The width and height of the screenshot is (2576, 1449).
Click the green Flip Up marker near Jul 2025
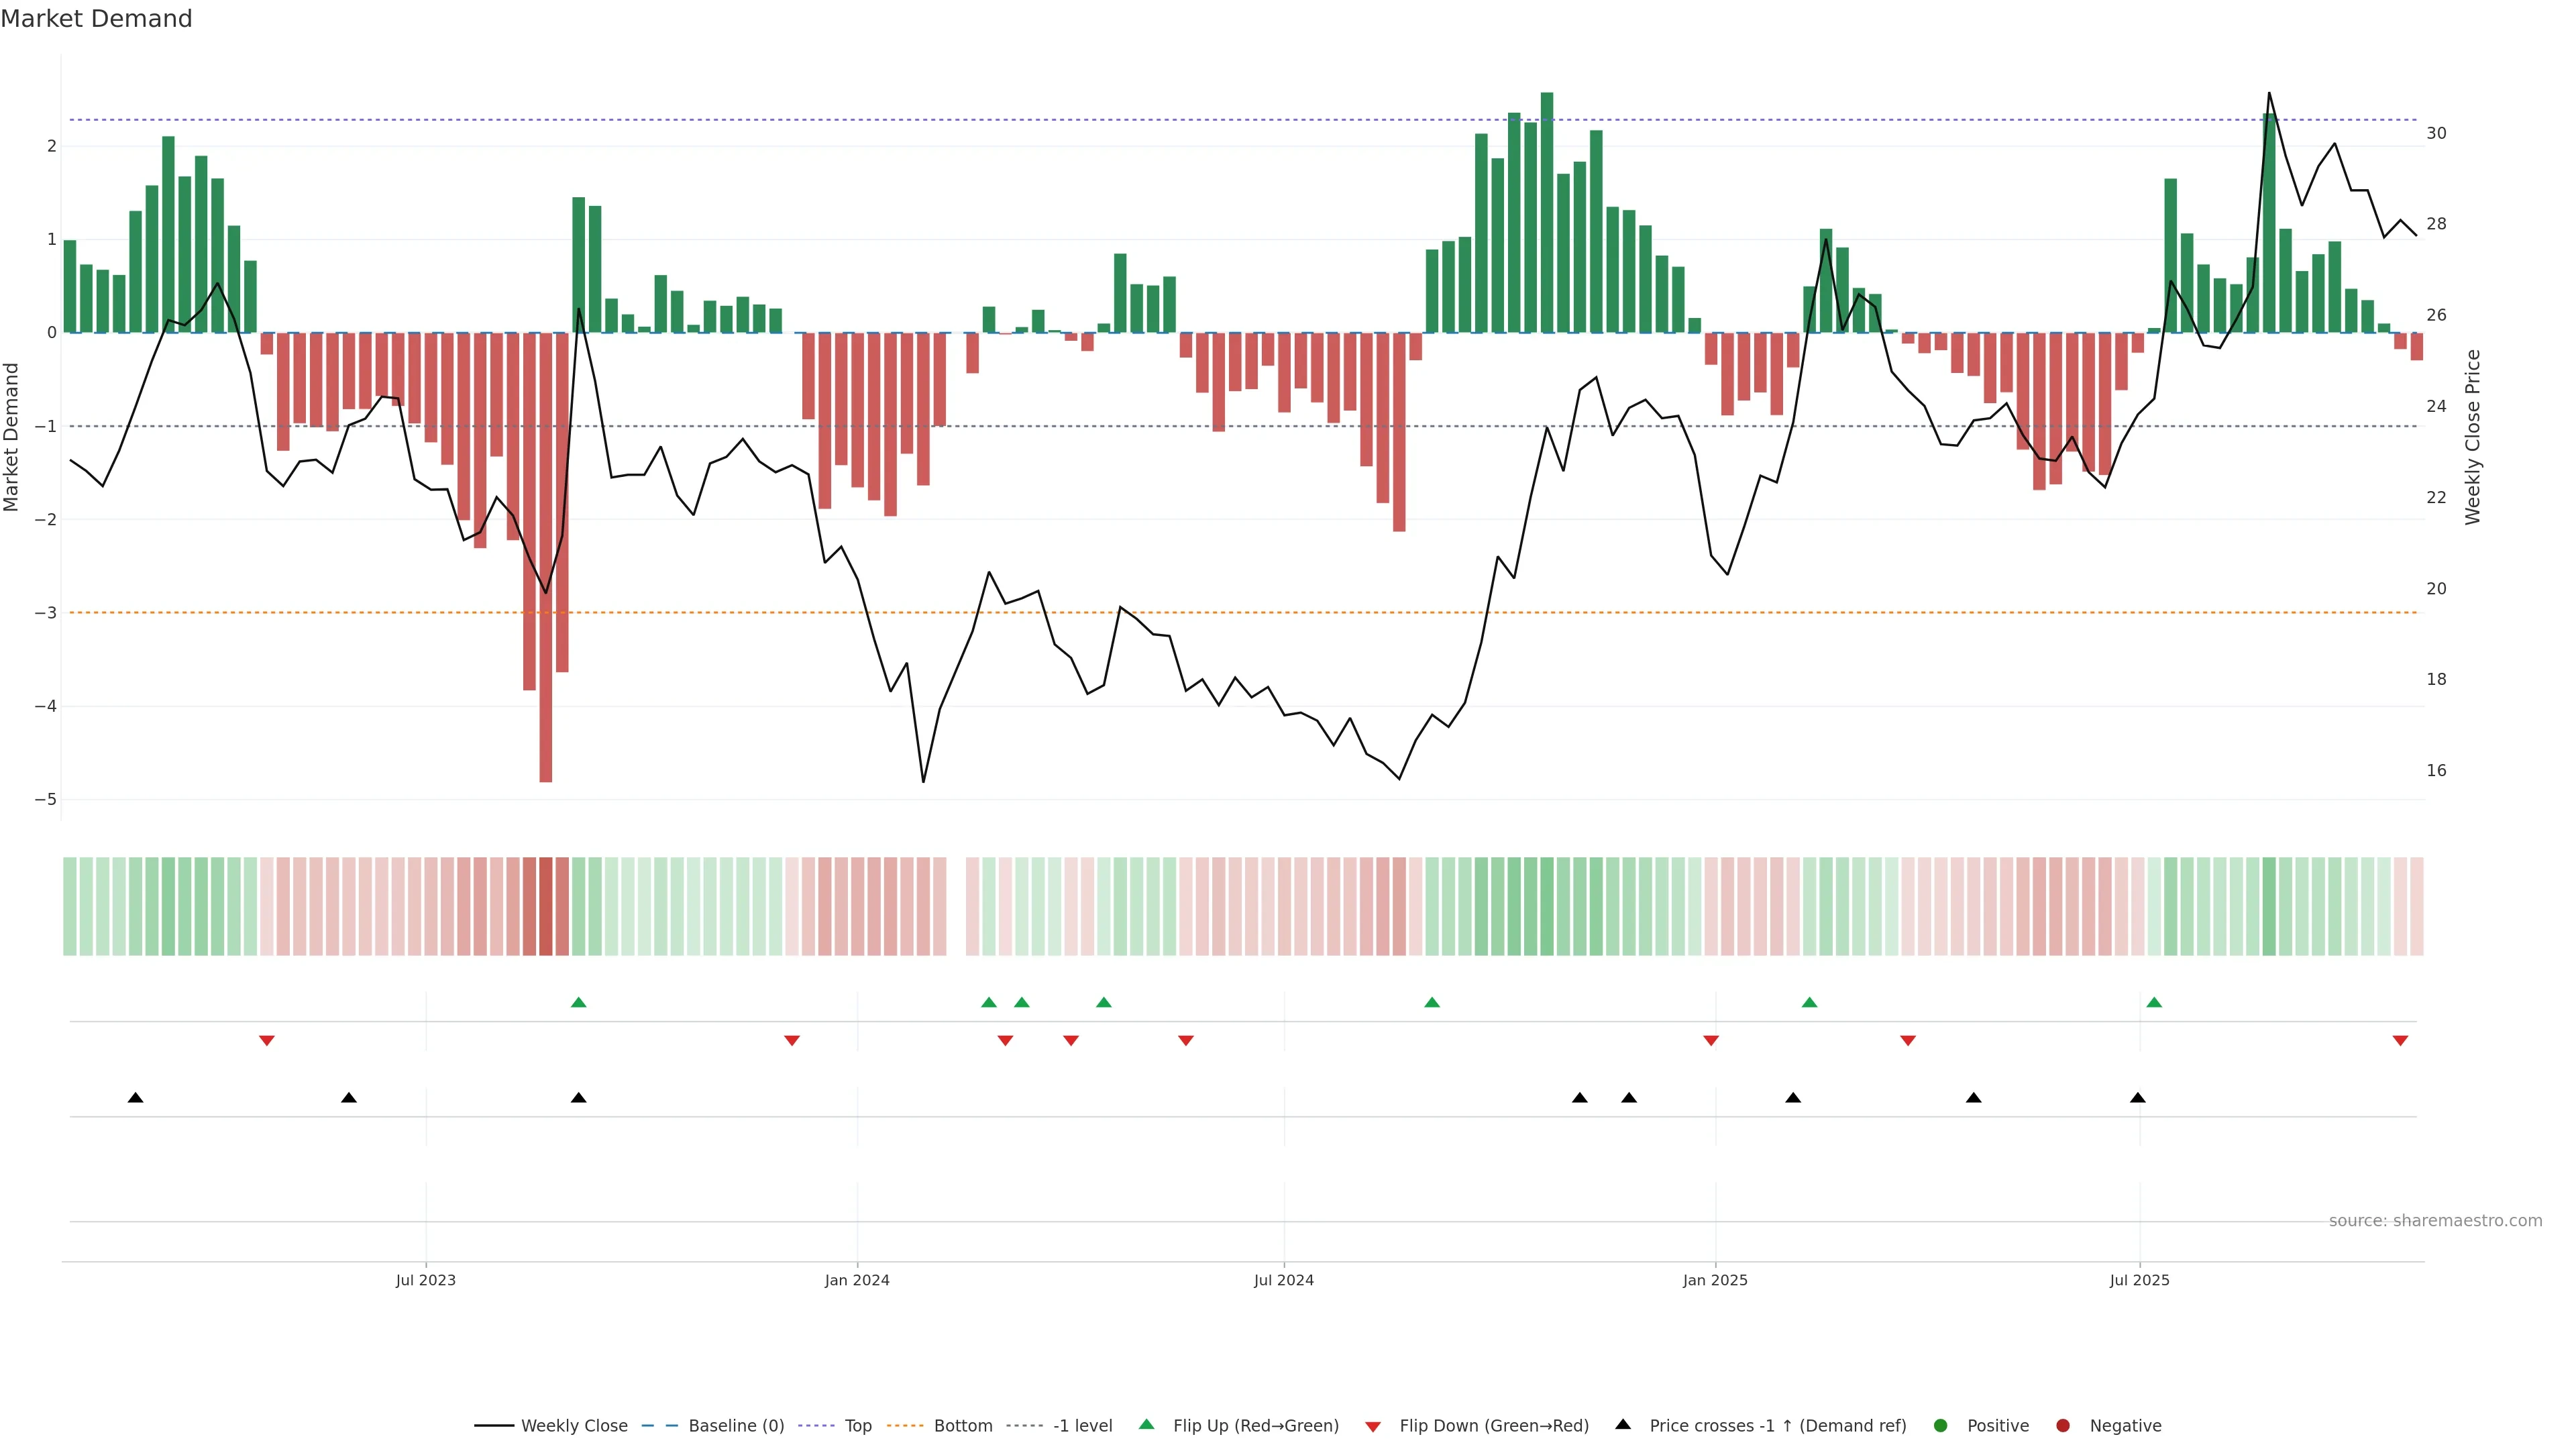click(2154, 1002)
